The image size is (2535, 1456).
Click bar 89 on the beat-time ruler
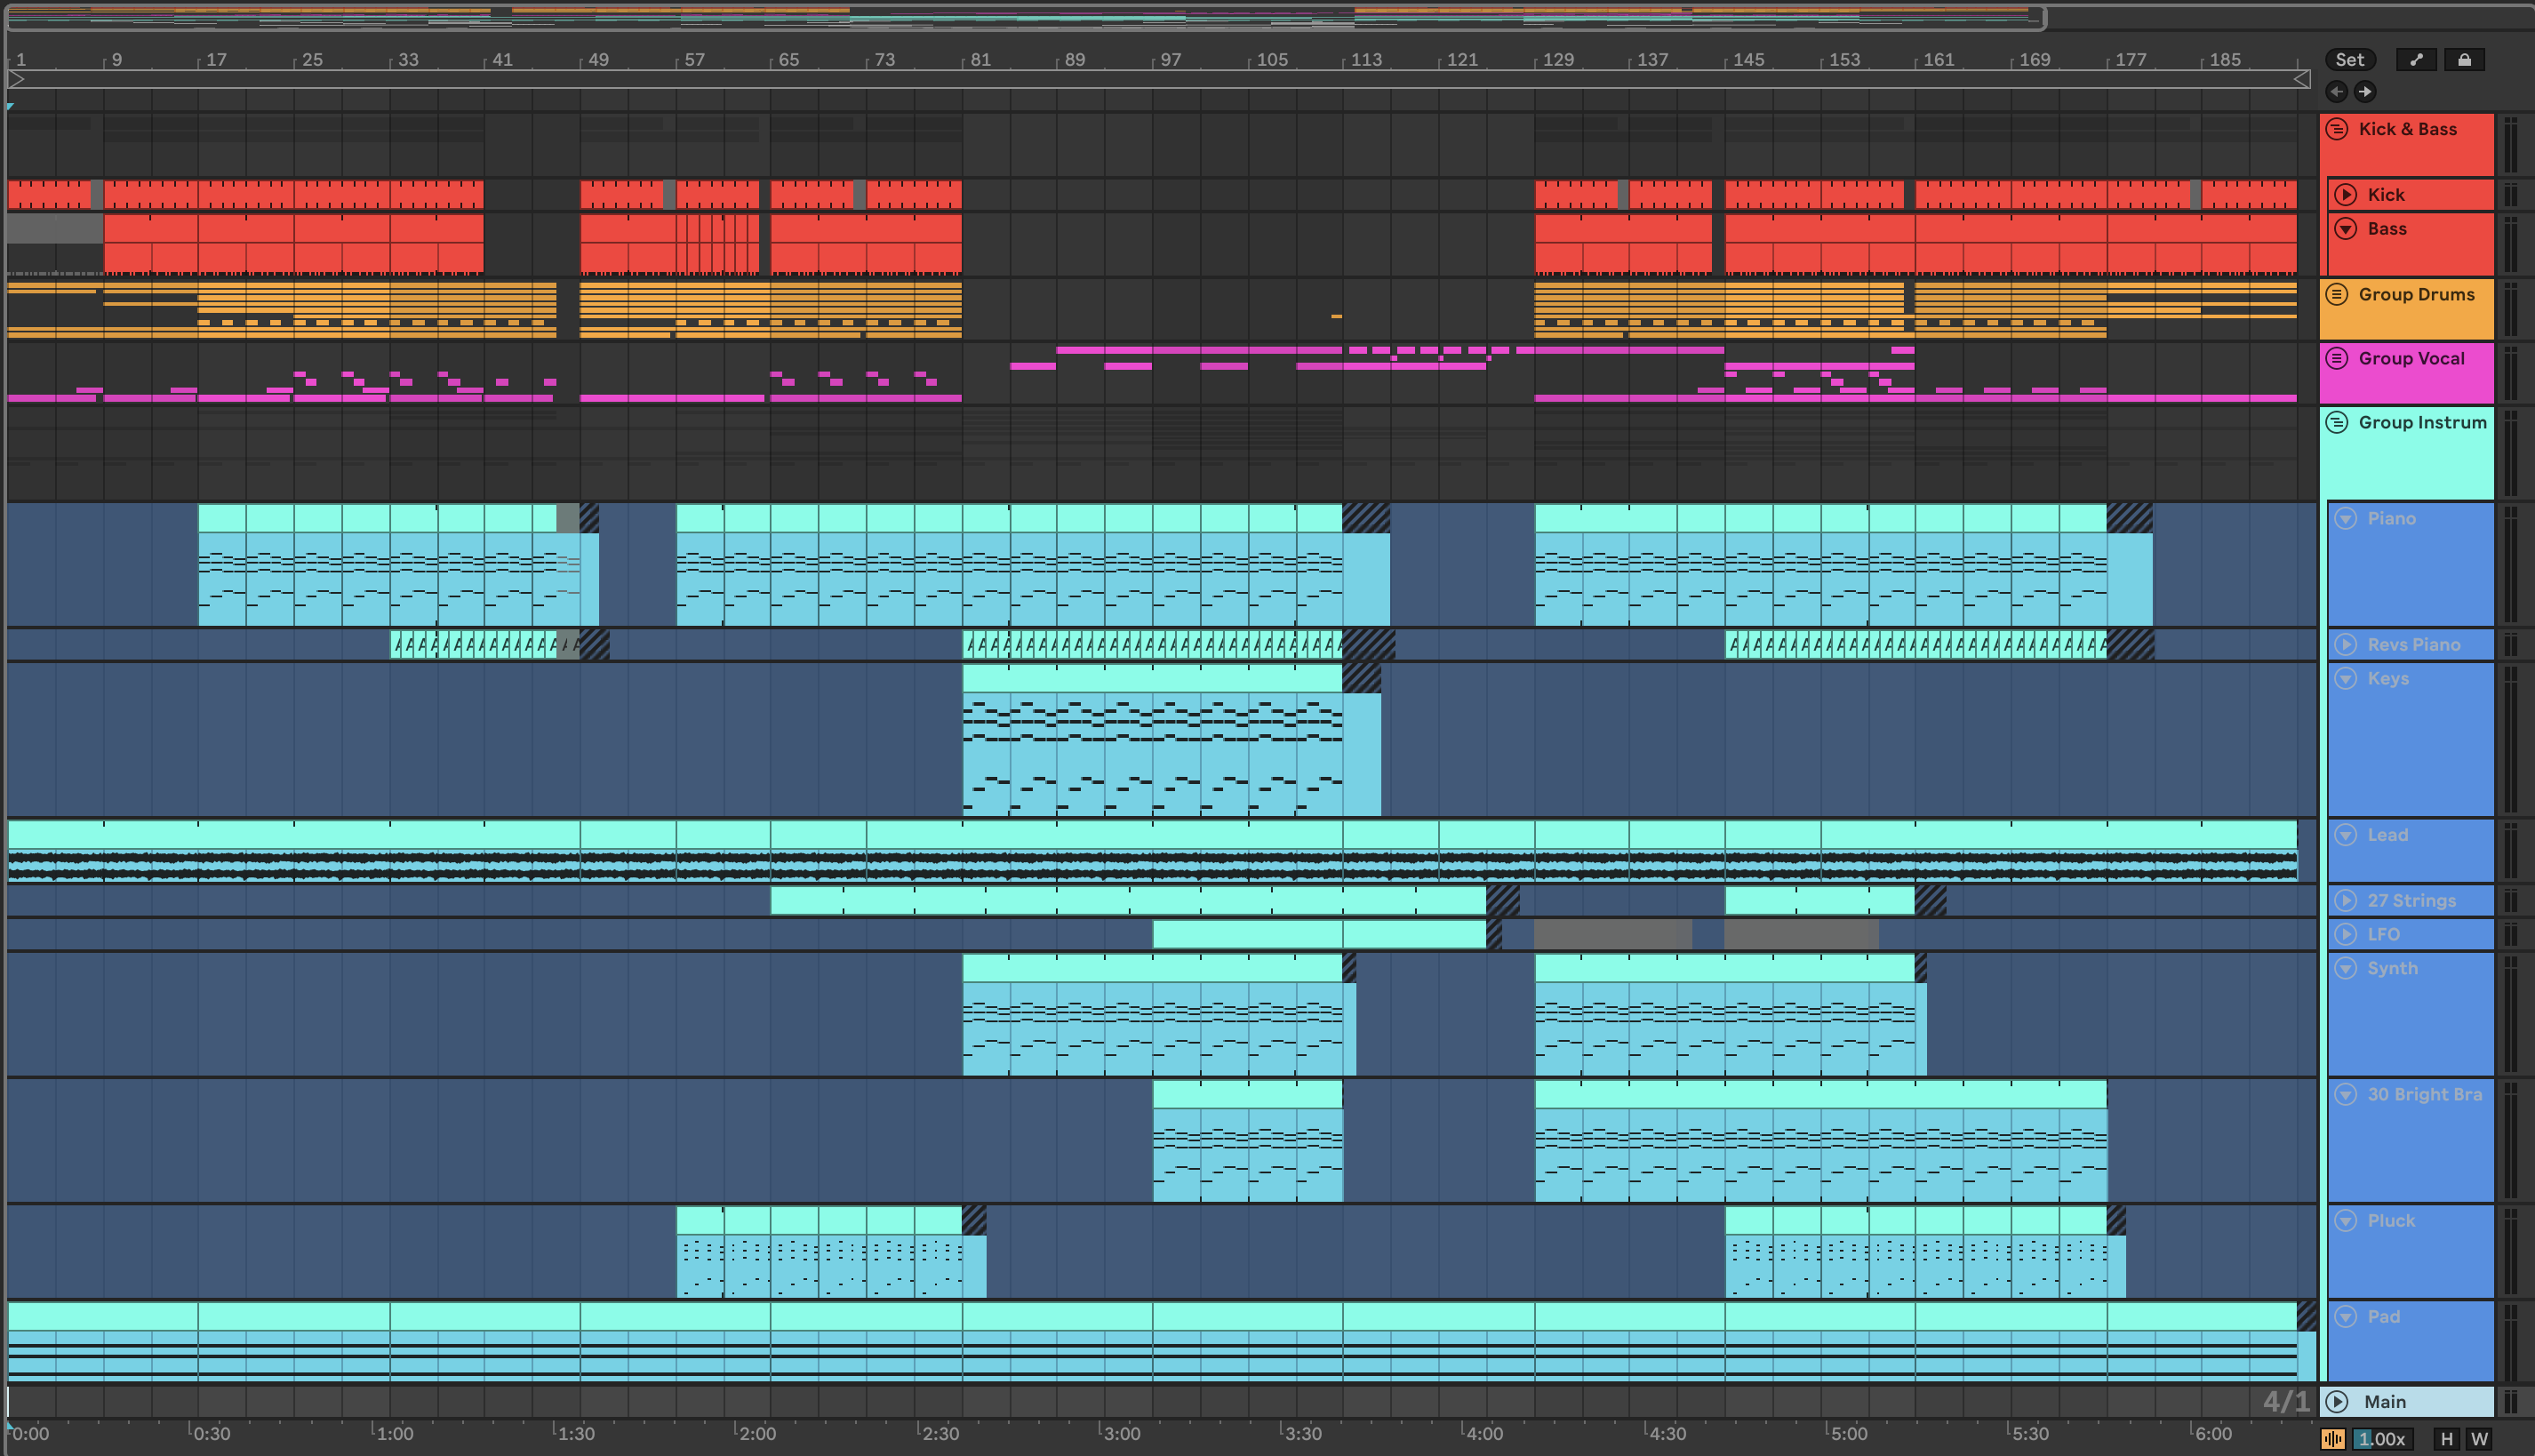coord(1074,60)
